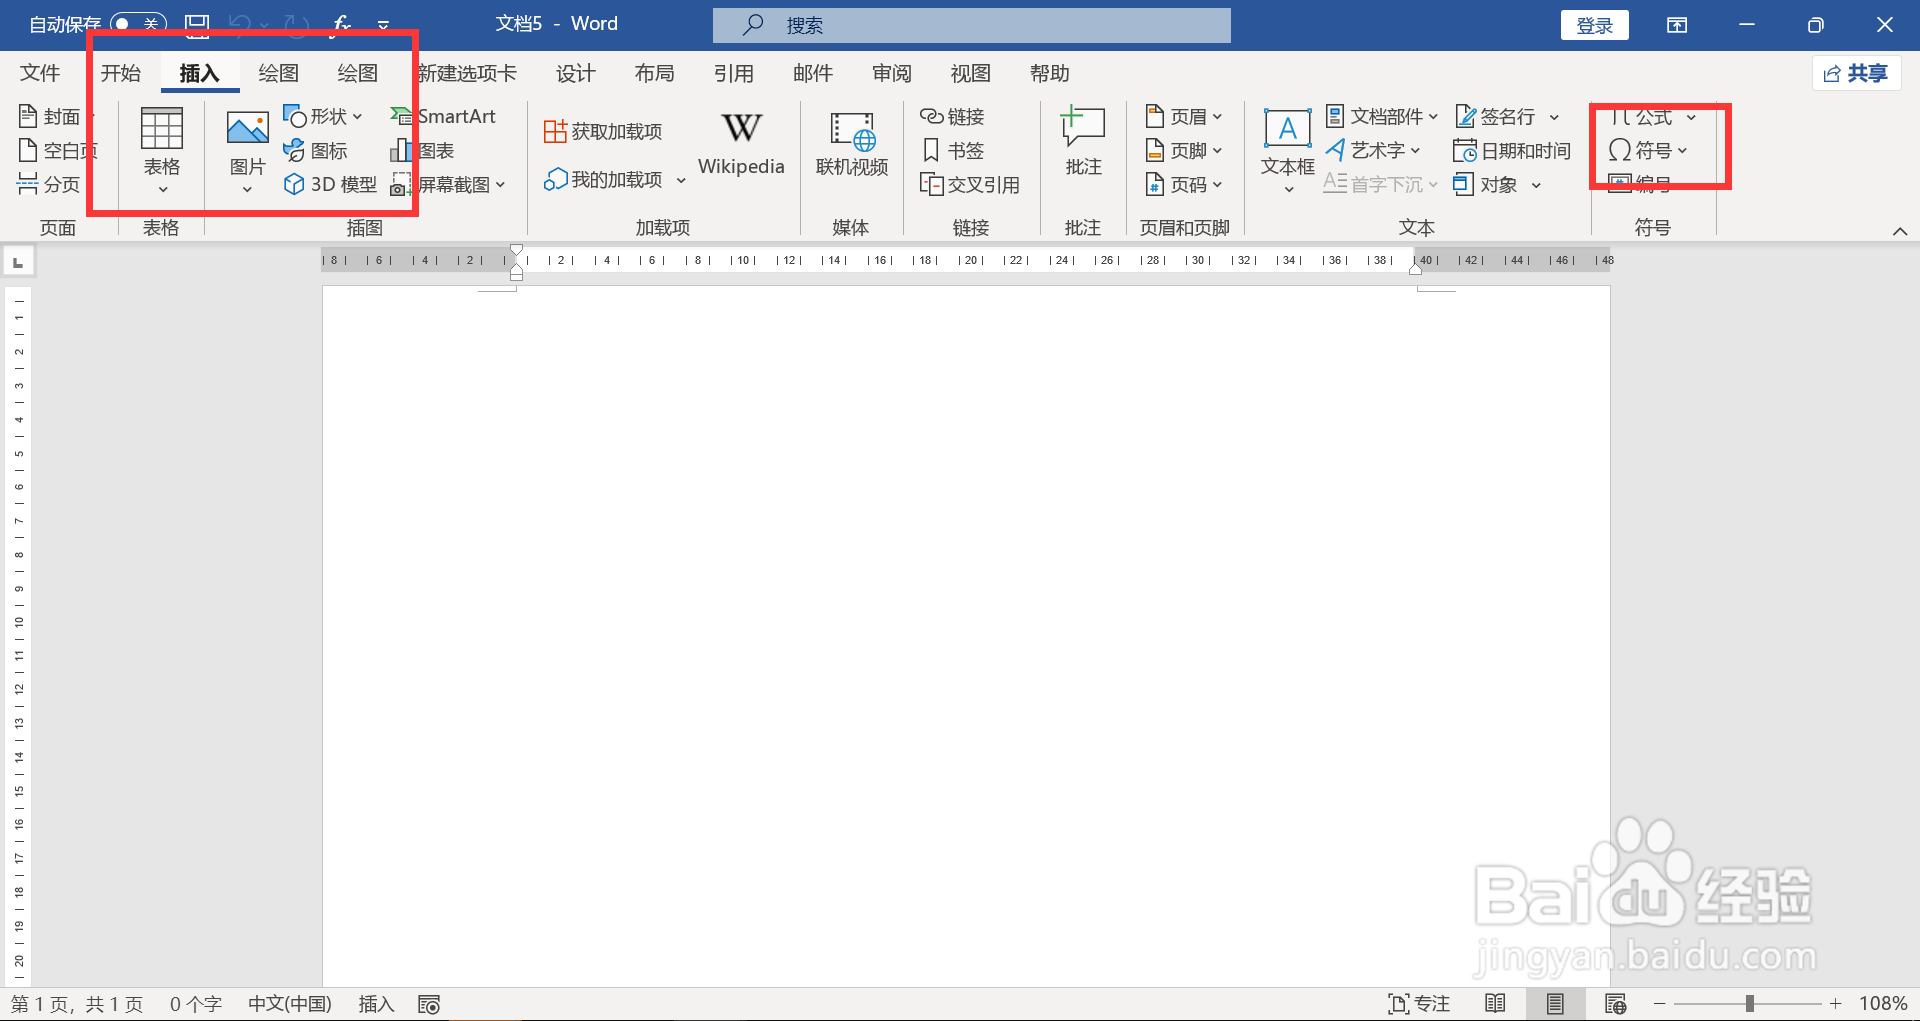Viewport: 1920px width, 1021px height.
Task: Add a 书签 bookmark
Action: [952, 151]
